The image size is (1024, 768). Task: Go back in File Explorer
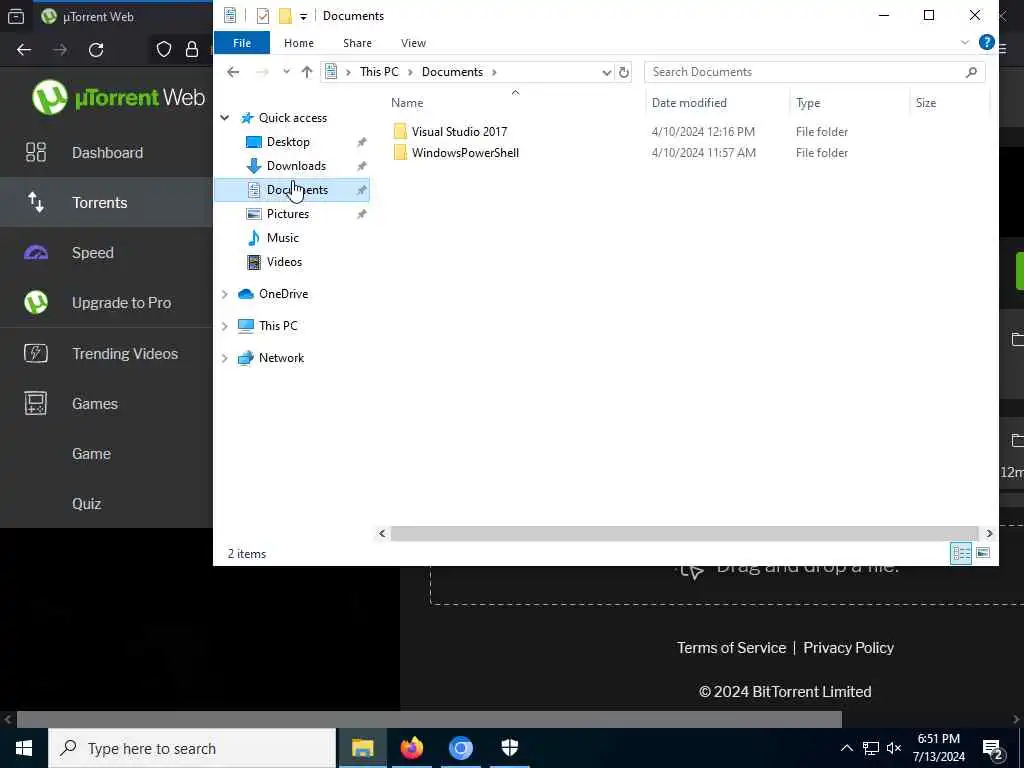tap(233, 72)
